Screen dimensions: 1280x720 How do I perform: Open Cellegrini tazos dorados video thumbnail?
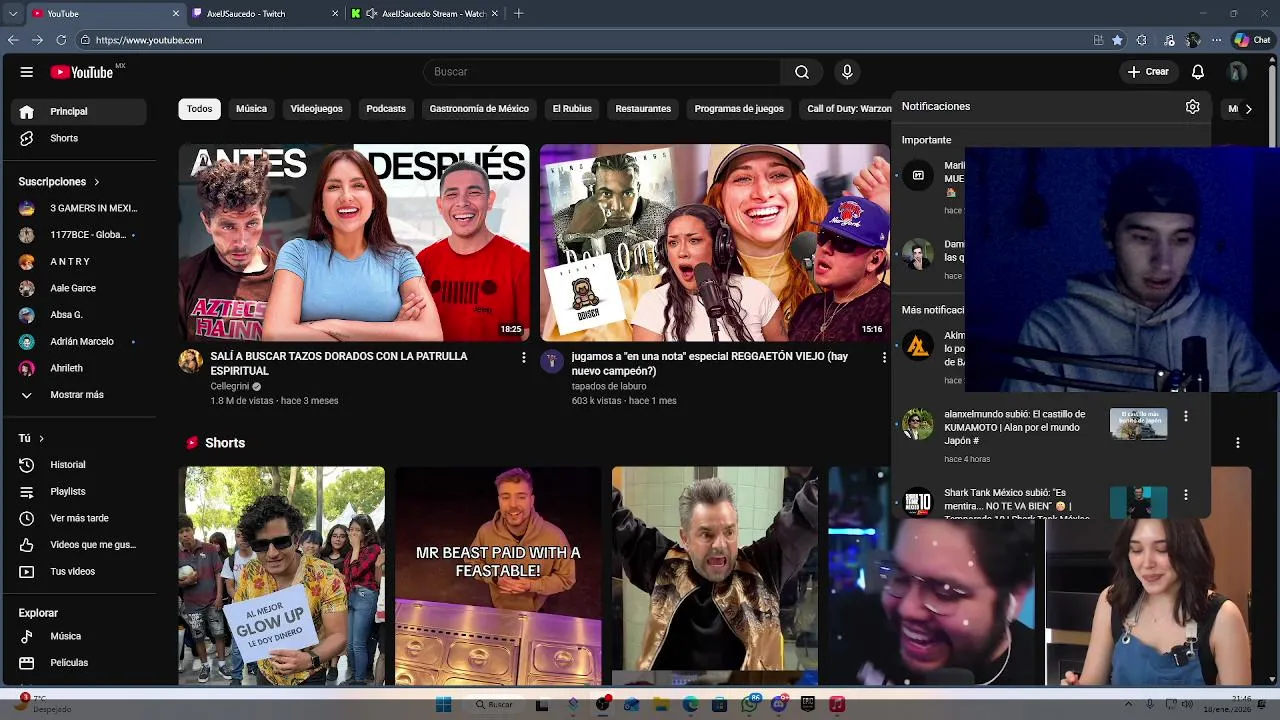click(x=354, y=243)
